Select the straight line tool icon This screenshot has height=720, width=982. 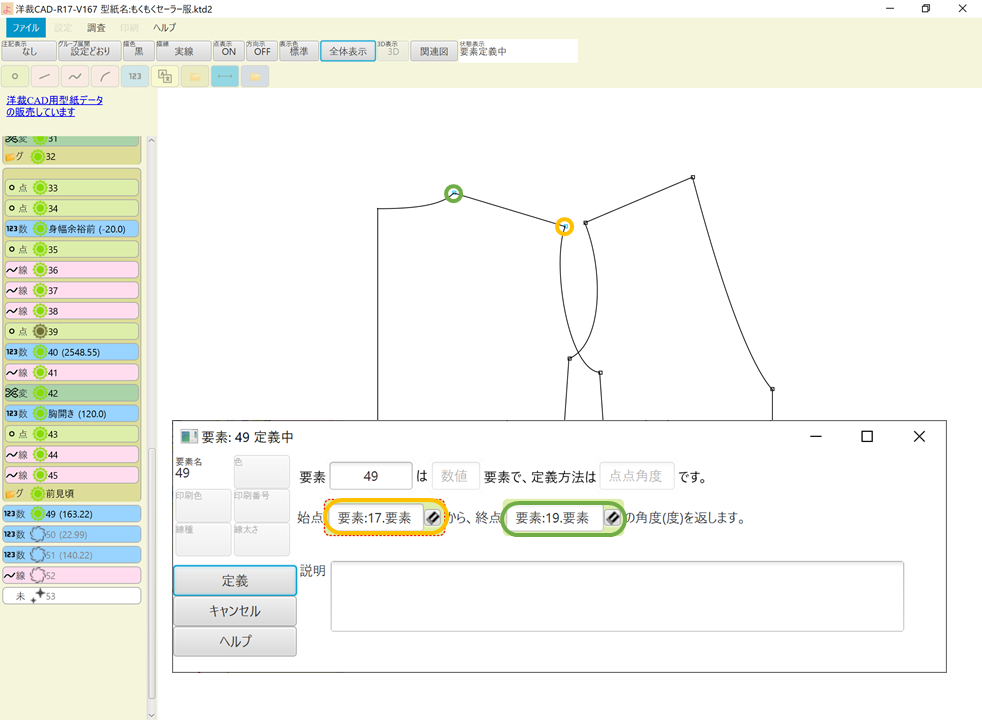(44, 76)
